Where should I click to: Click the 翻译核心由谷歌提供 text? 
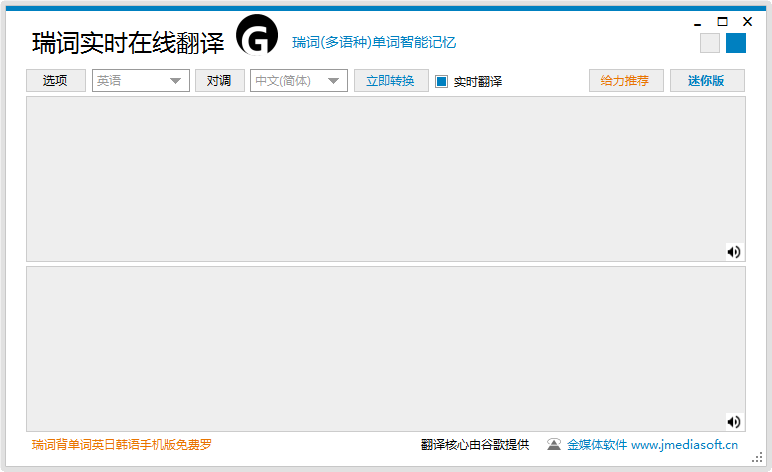[x=475, y=444]
